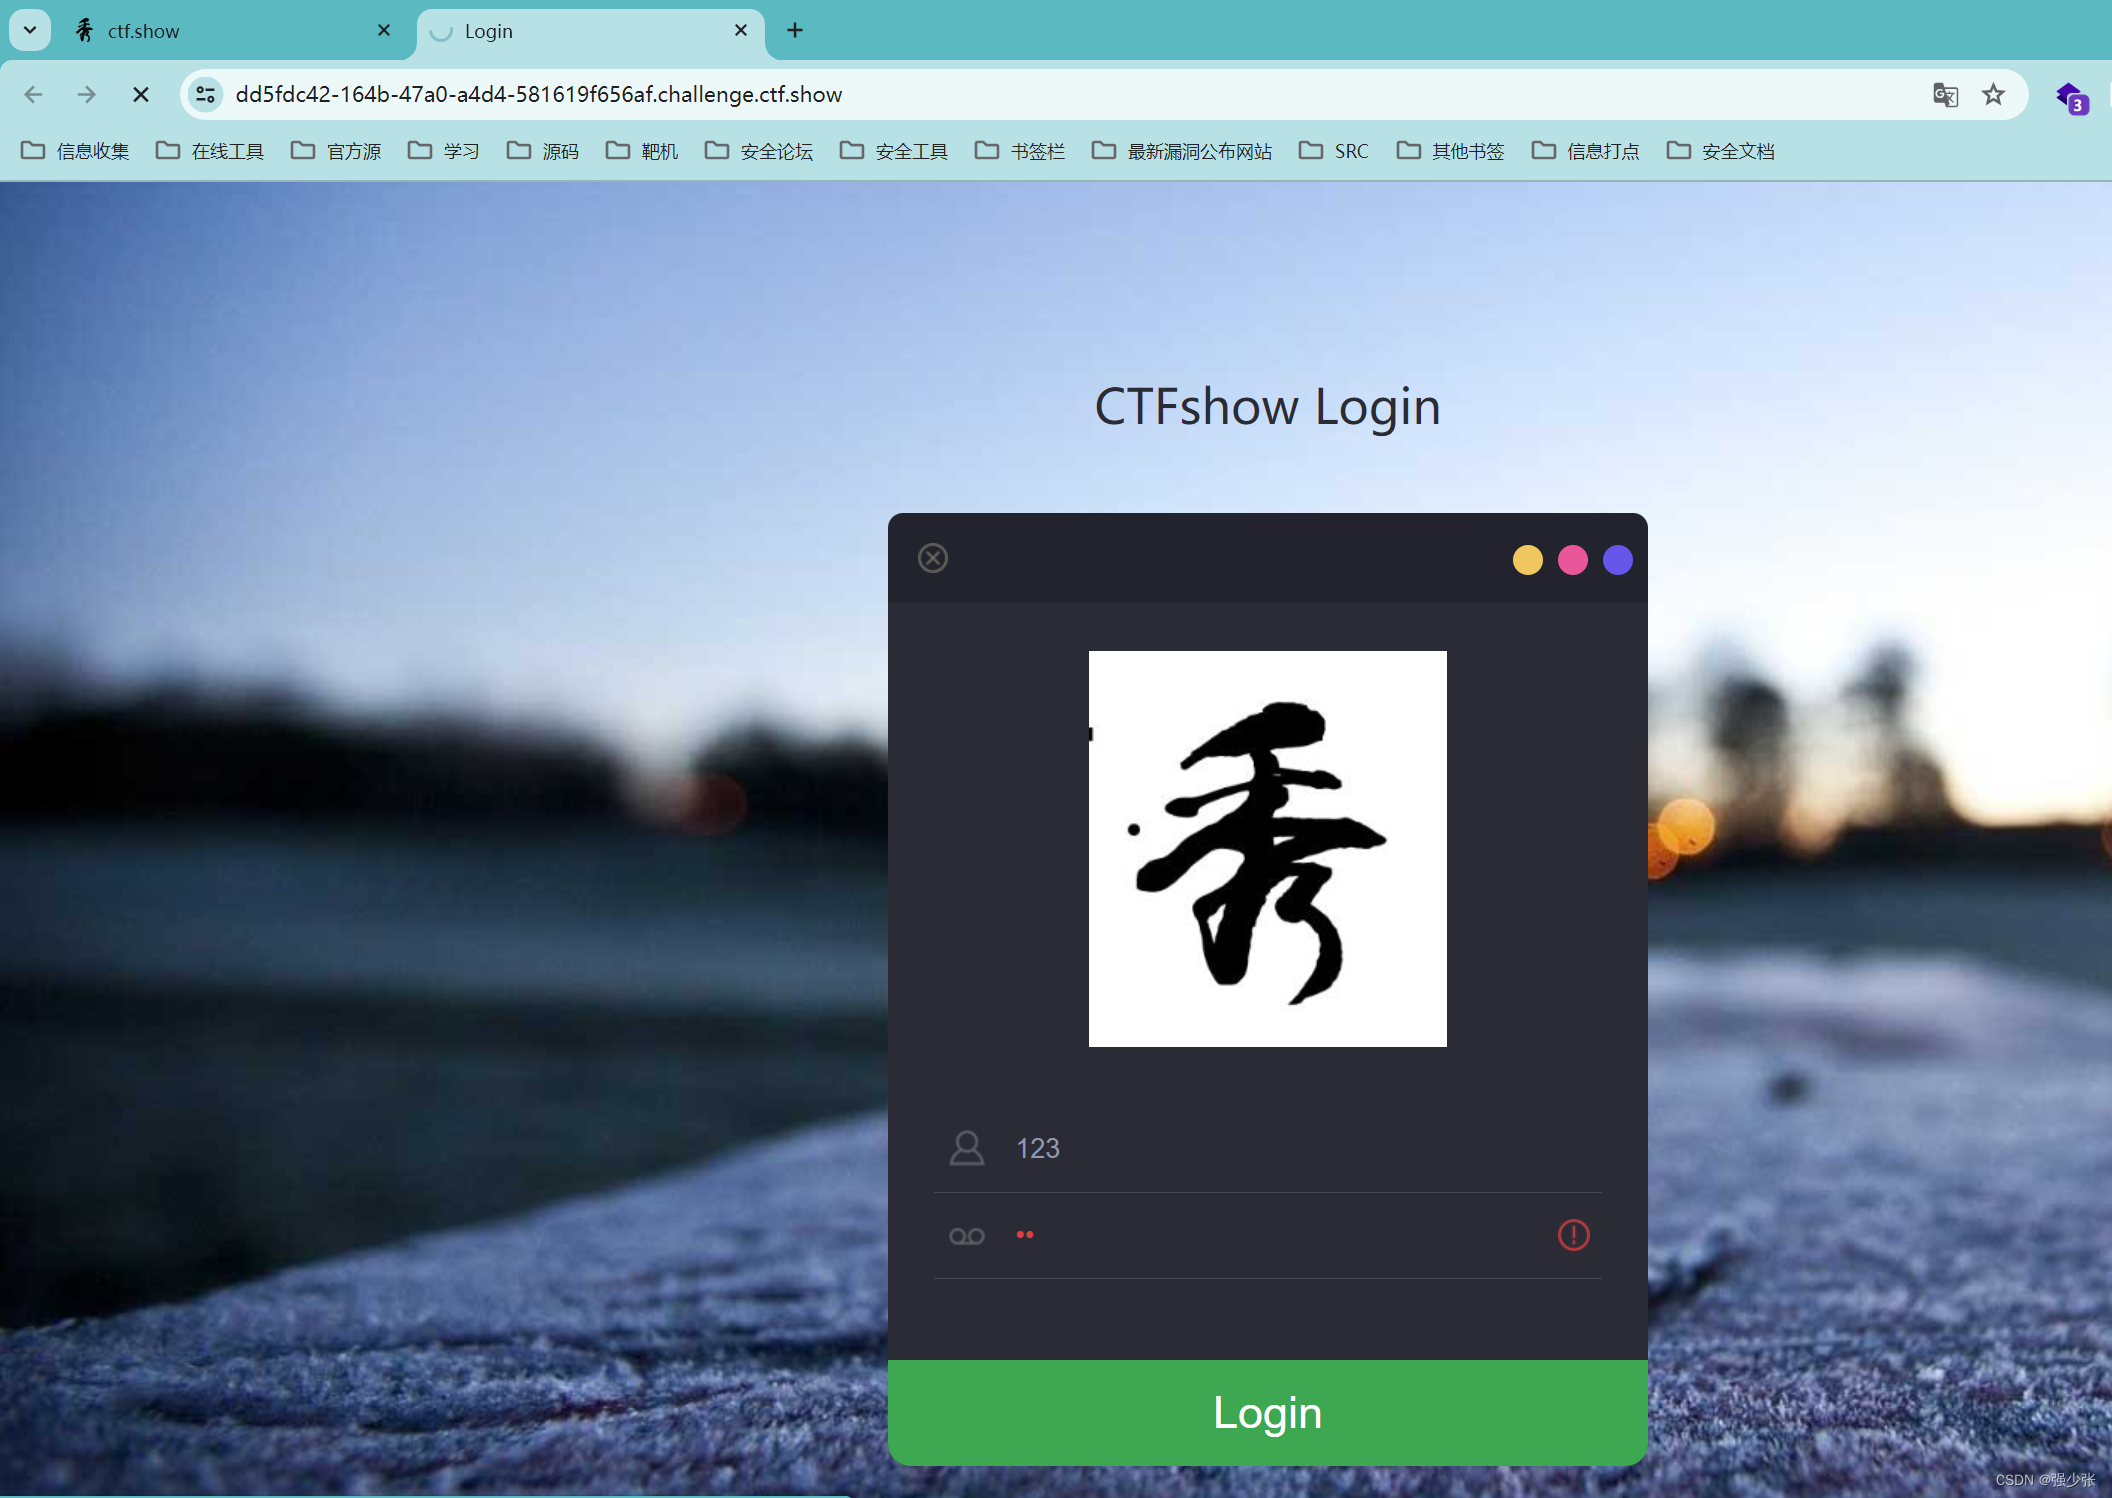Translate this page icon

pos(1945,94)
